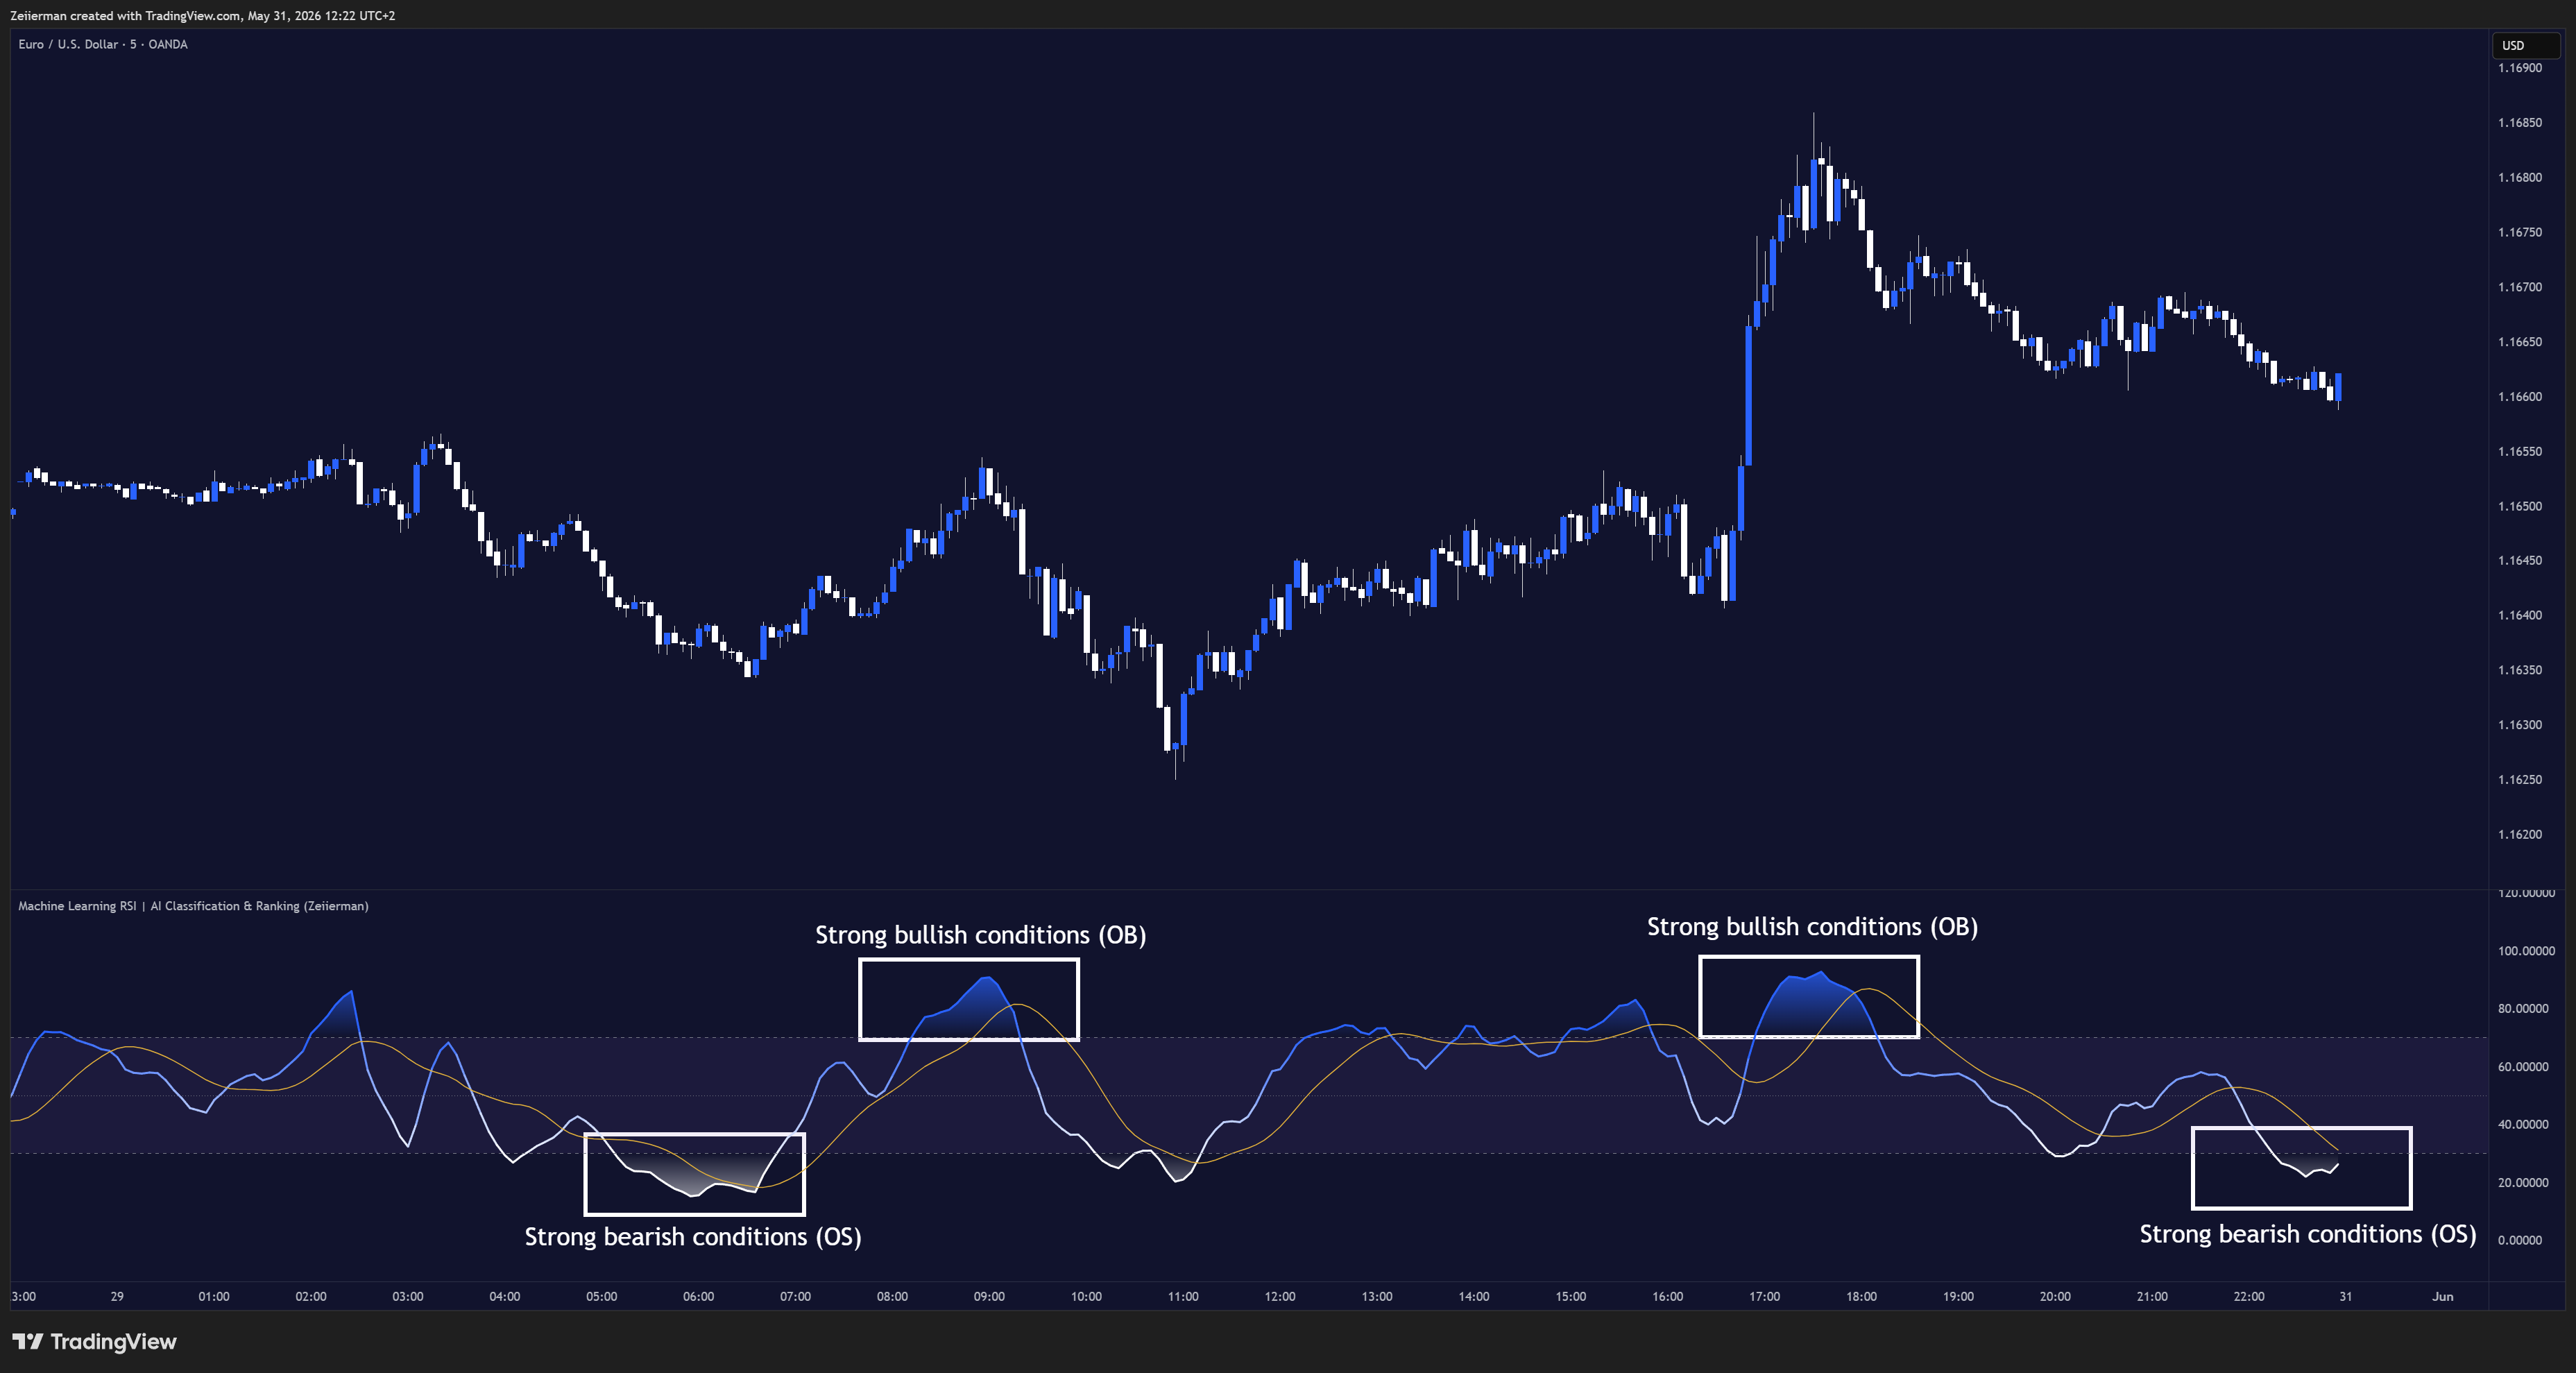Click the 20.00000 RSI scale value
This screenshot has width=2576, height=1373.
pyautogui.click(x=2523, y=1183)
